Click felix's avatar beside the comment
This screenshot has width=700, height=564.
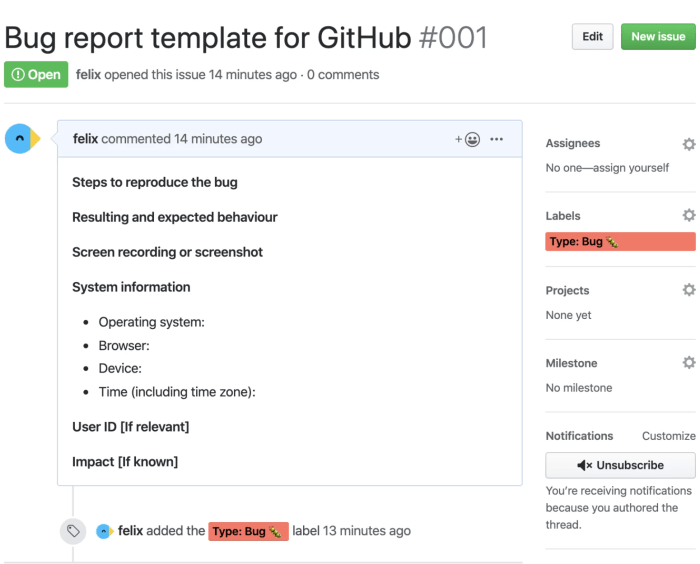(x=19, y=139)
